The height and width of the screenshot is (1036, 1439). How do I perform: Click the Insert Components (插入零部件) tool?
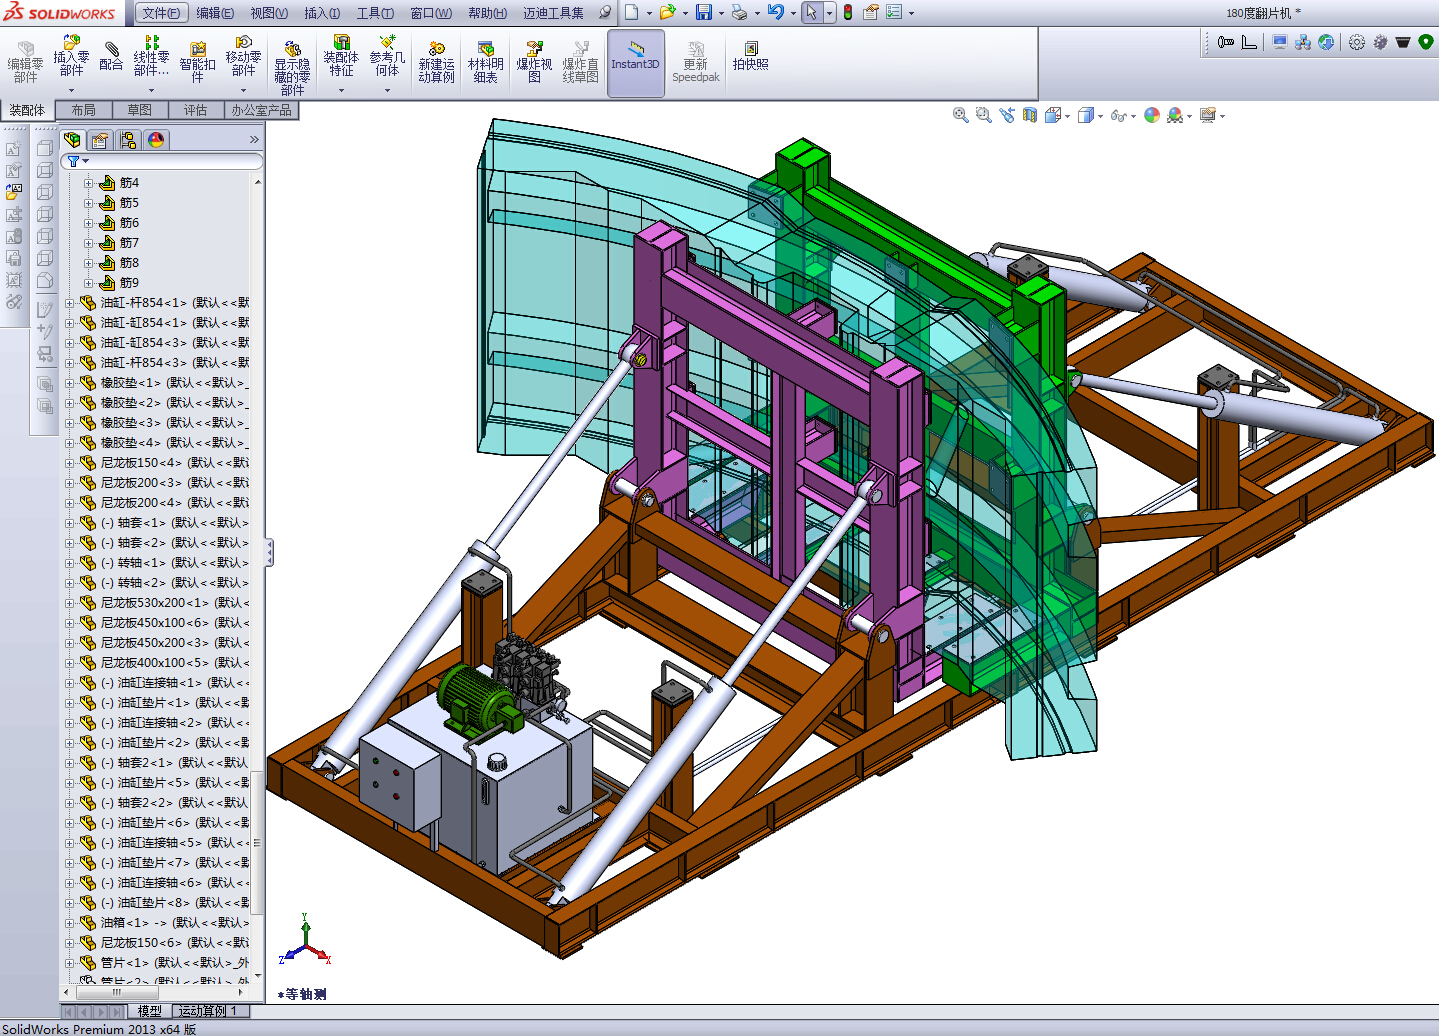(71, 56)
